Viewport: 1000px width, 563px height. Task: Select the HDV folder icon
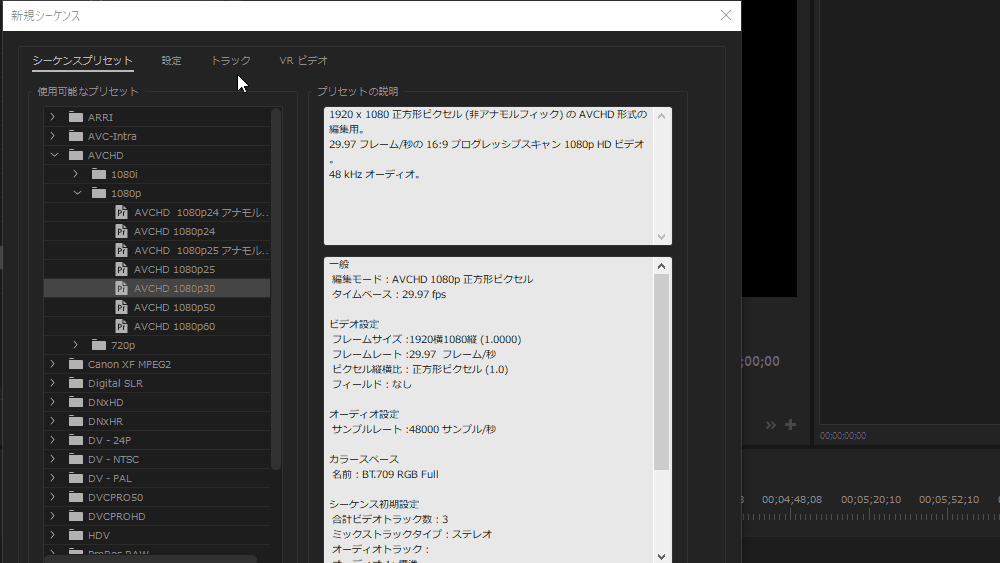coord(76,535)
